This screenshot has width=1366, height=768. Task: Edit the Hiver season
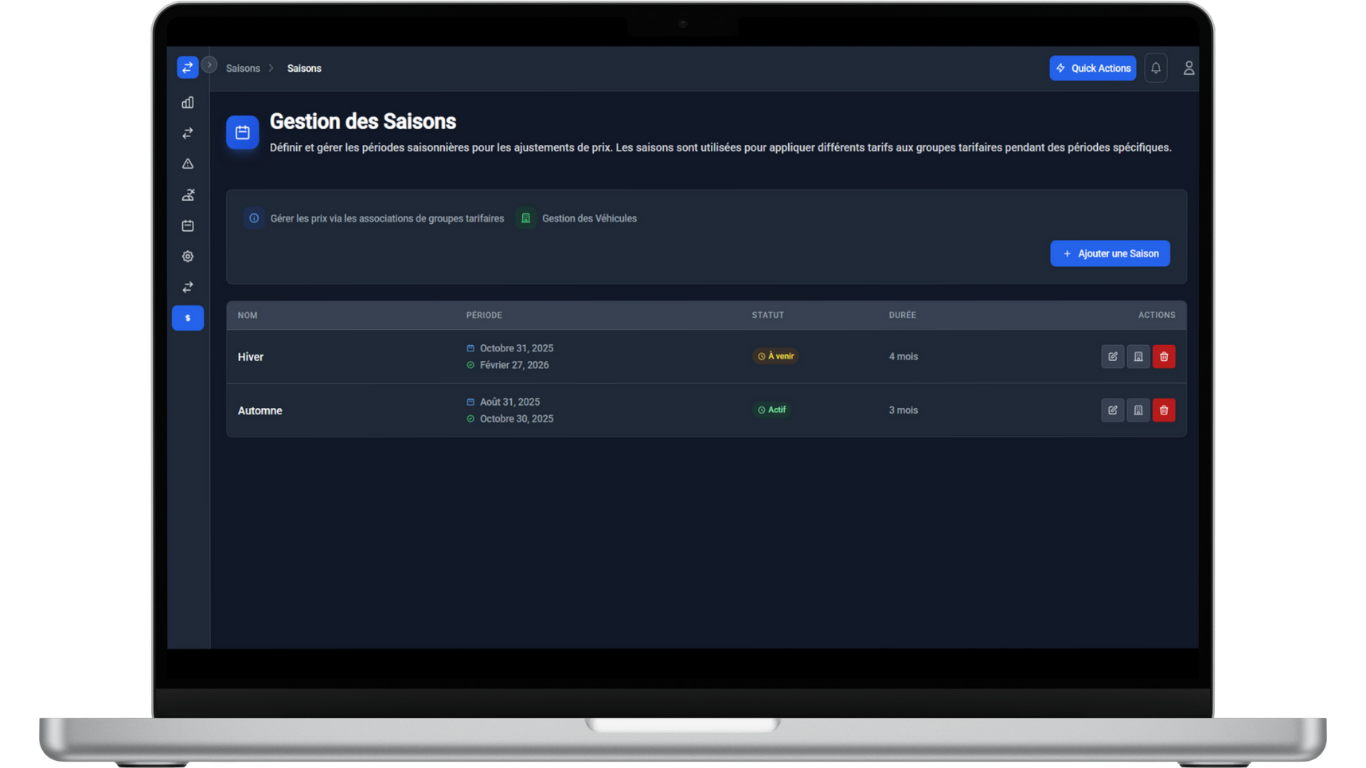(x=1112, y=357)
